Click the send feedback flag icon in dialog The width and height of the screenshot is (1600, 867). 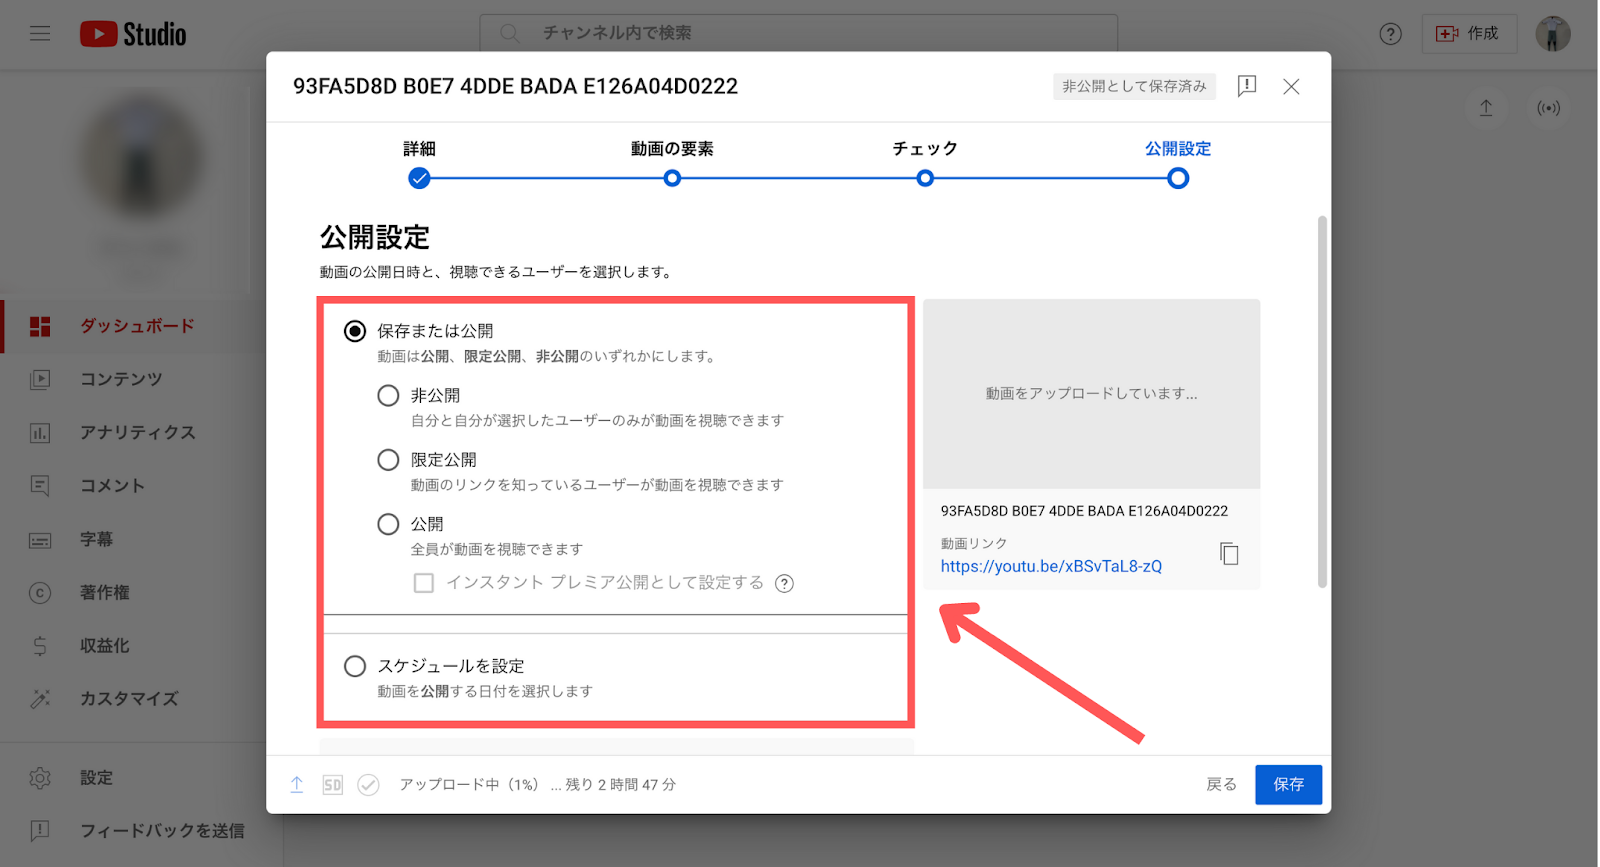(x=1247, y=86)
